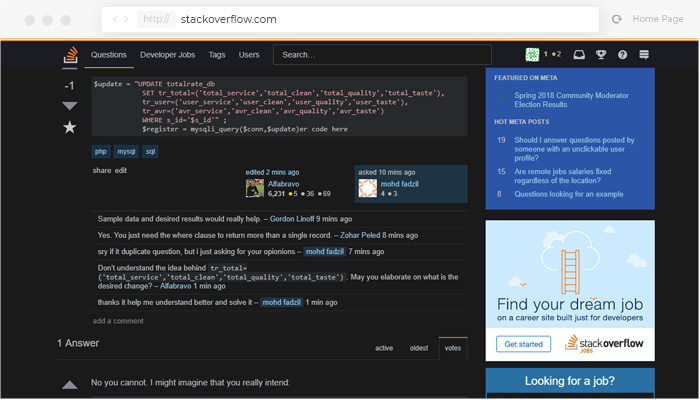Open the green user avatar profile
The width and height of the screenshot is (700, 400).
point(532,54)
